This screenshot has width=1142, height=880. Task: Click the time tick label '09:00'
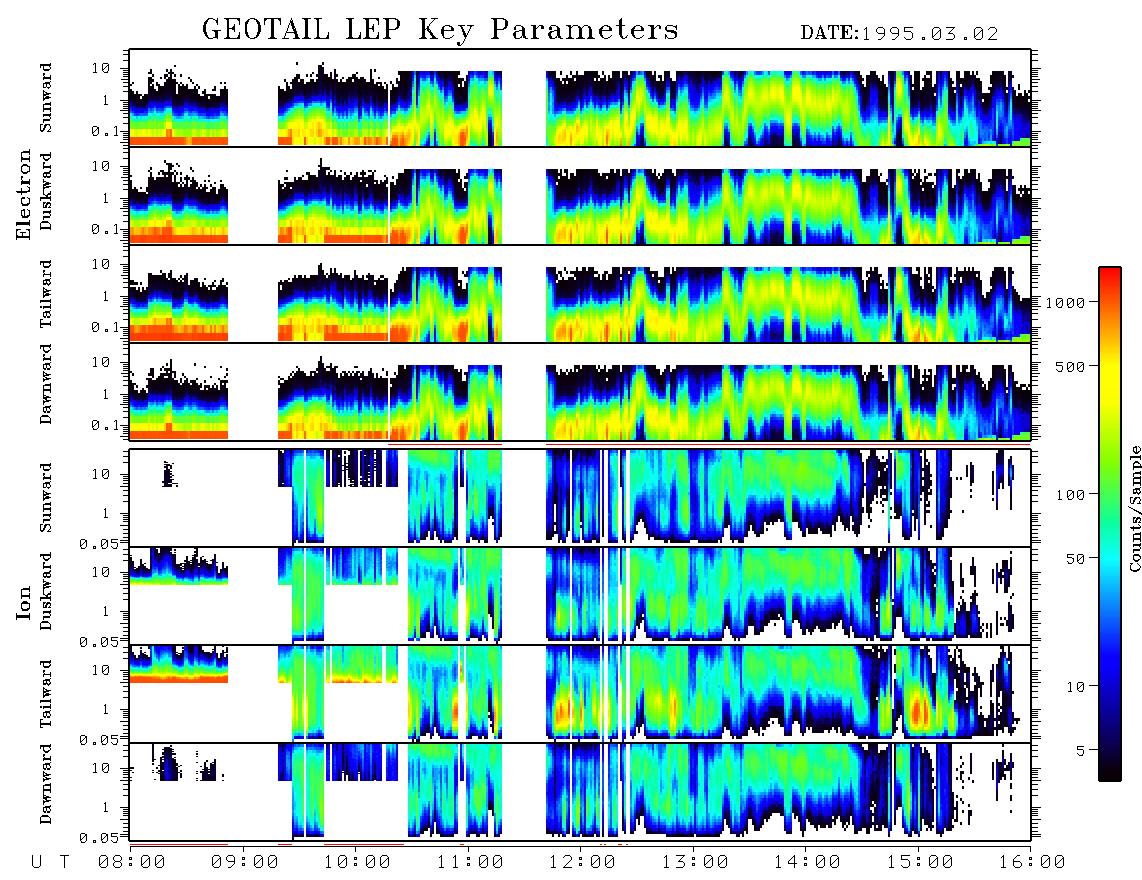[x=244, y=862]
